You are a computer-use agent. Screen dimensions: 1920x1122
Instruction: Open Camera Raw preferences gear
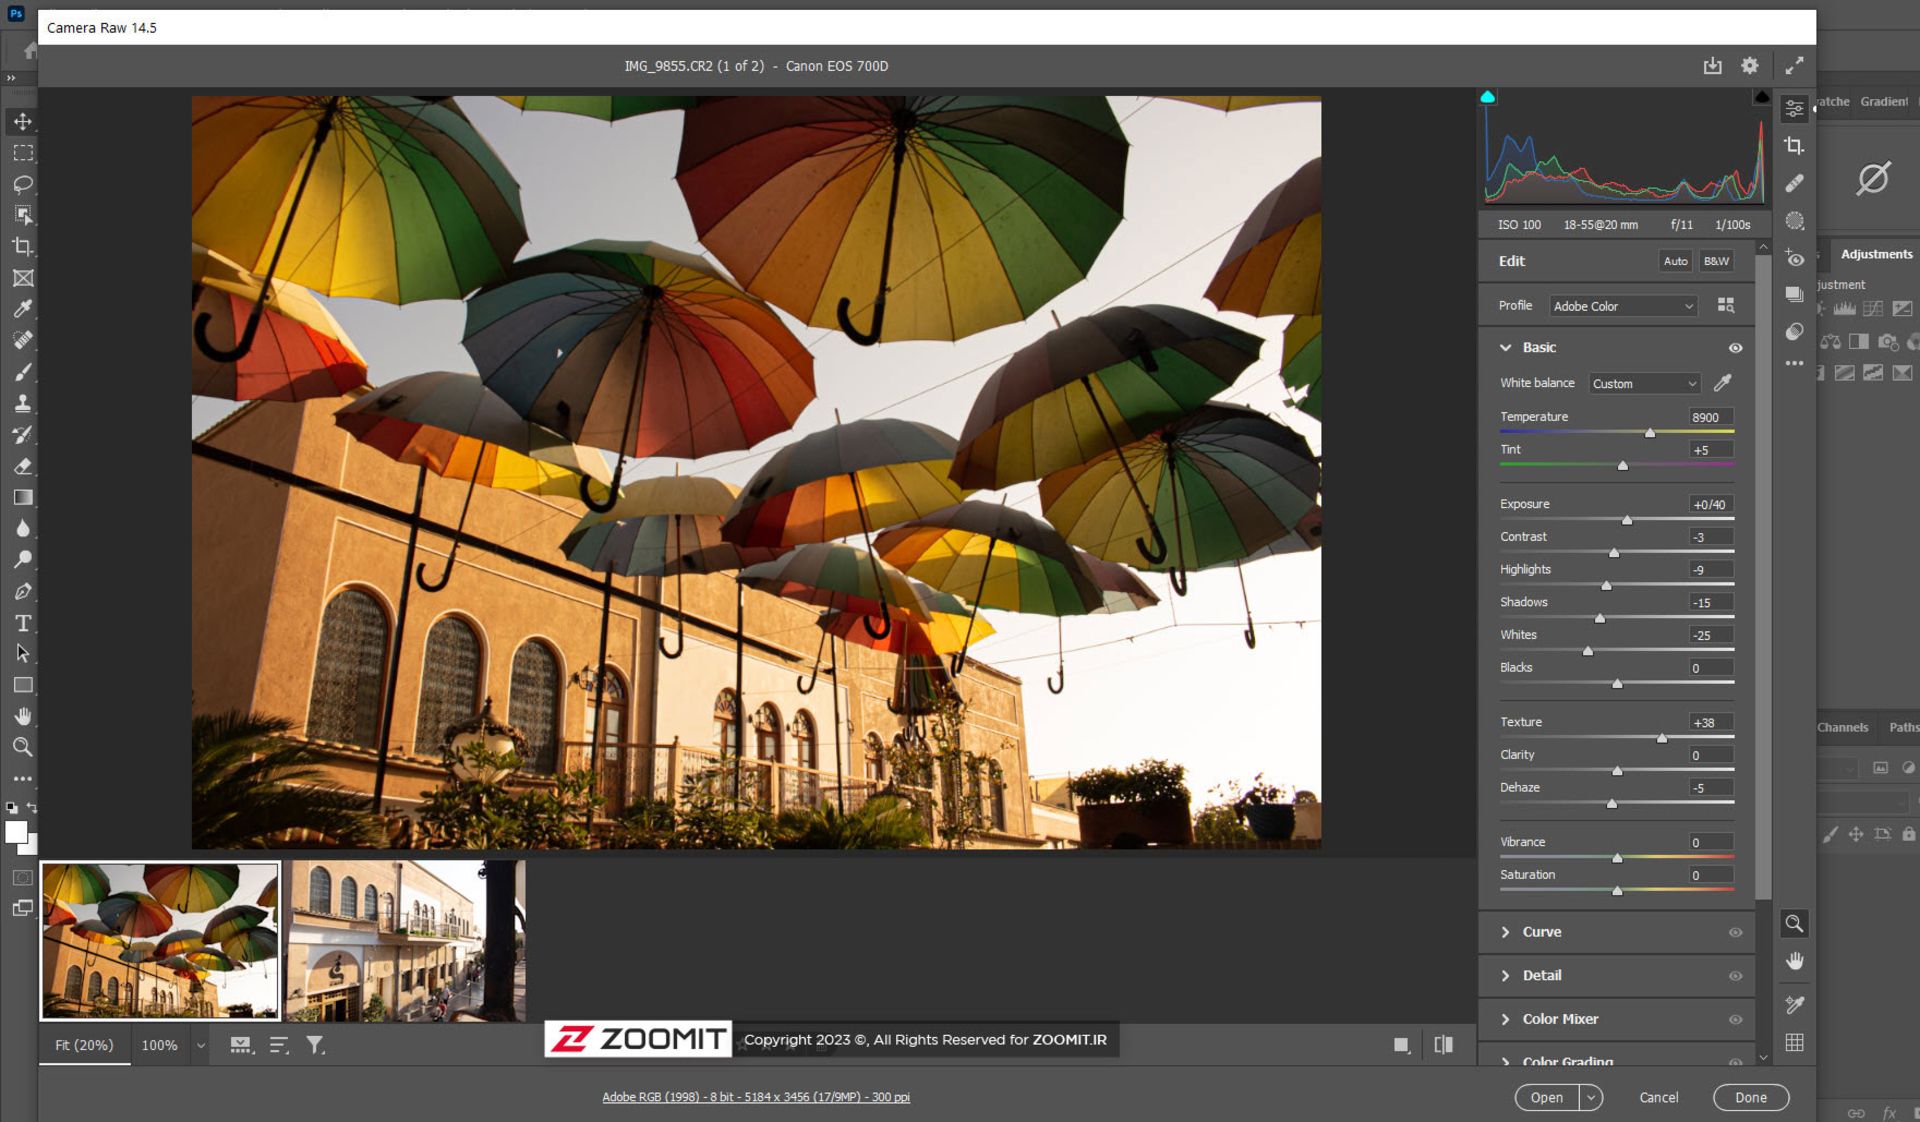(1749, 66)
